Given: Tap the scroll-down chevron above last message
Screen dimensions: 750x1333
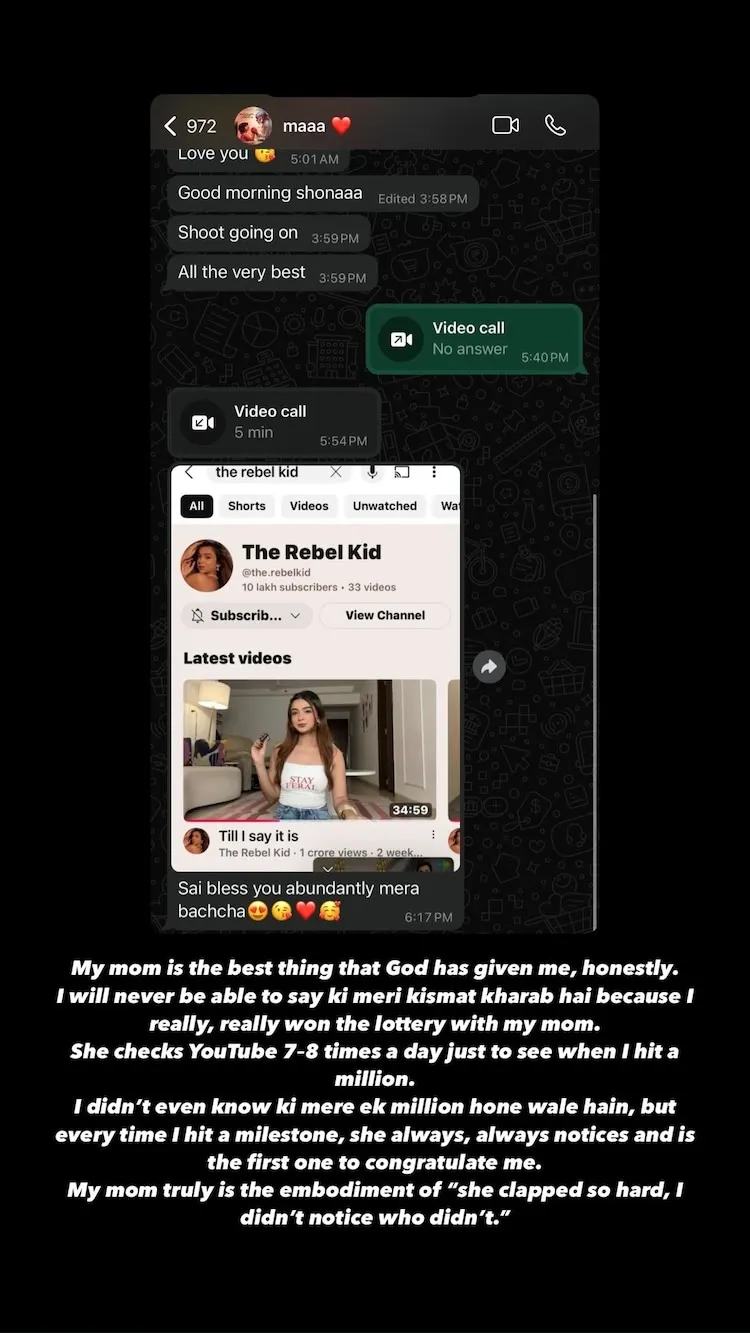Looking at the screenshot, I should (328, 869).
